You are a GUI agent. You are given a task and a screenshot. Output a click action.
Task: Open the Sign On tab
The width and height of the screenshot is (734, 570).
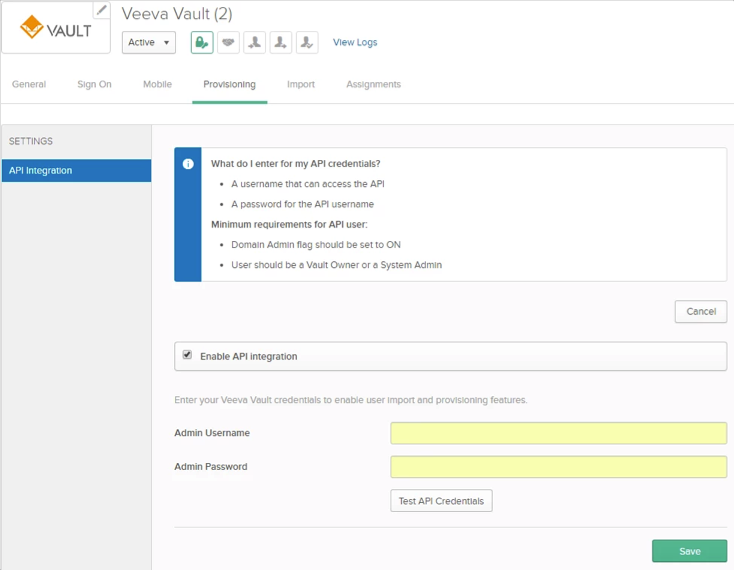[94, 84]
